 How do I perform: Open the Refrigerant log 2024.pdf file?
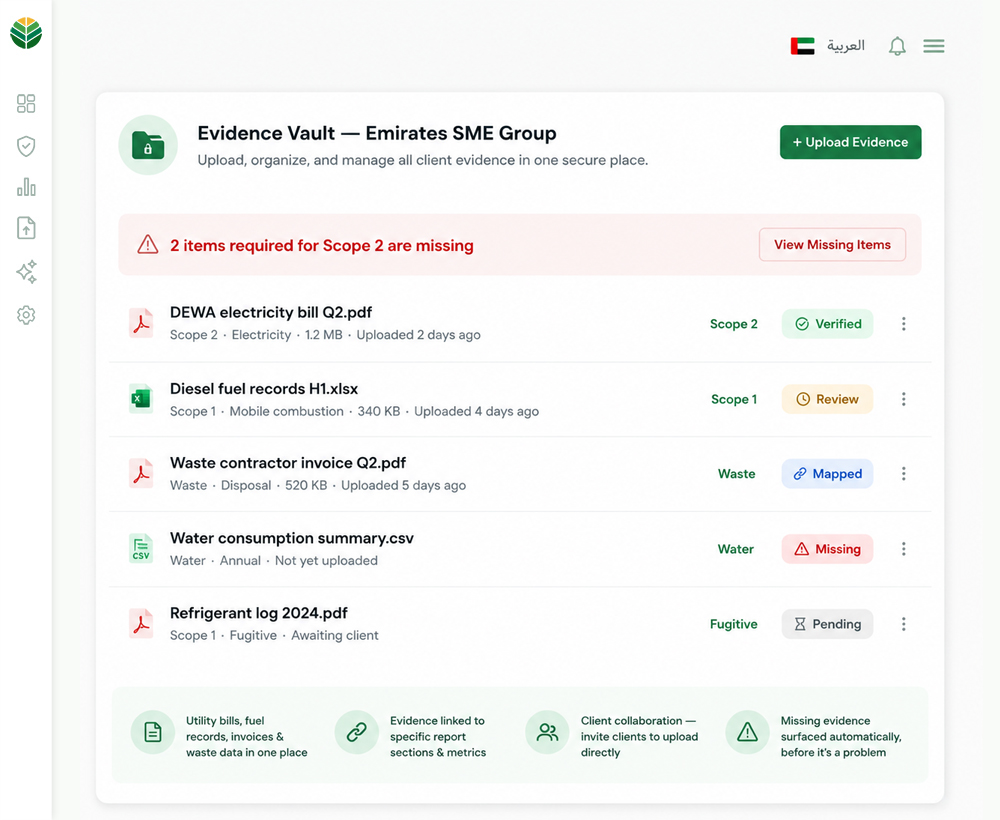tap(258, 613)
